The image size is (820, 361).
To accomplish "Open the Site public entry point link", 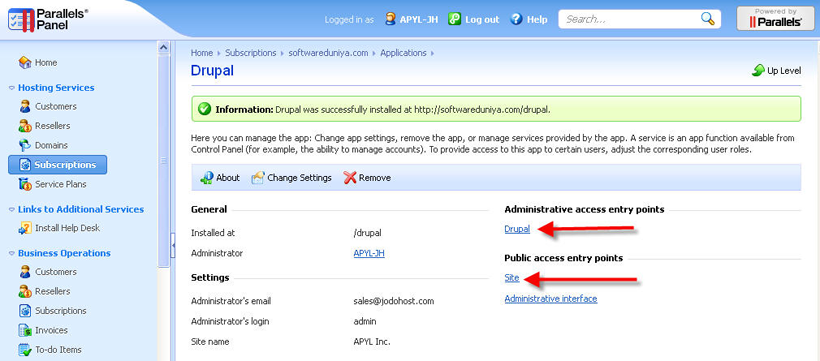I will pyautogui.click(x=512, y=278).
